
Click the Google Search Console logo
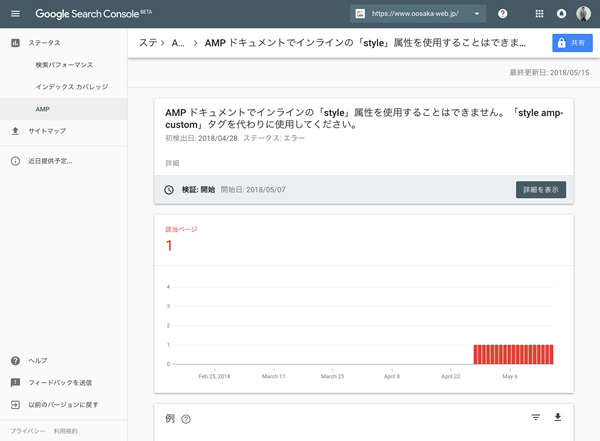tap(93, 14)
